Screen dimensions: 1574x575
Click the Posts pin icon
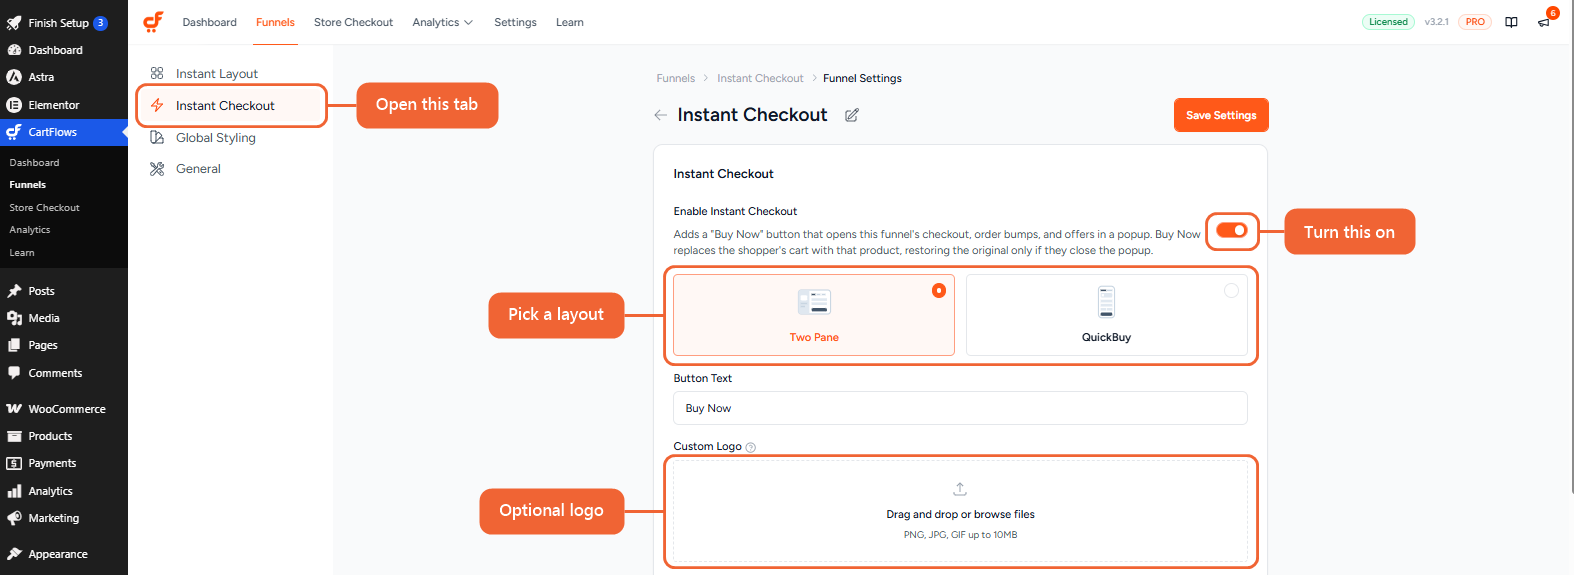pyautogui.click(x=14, y=291)
